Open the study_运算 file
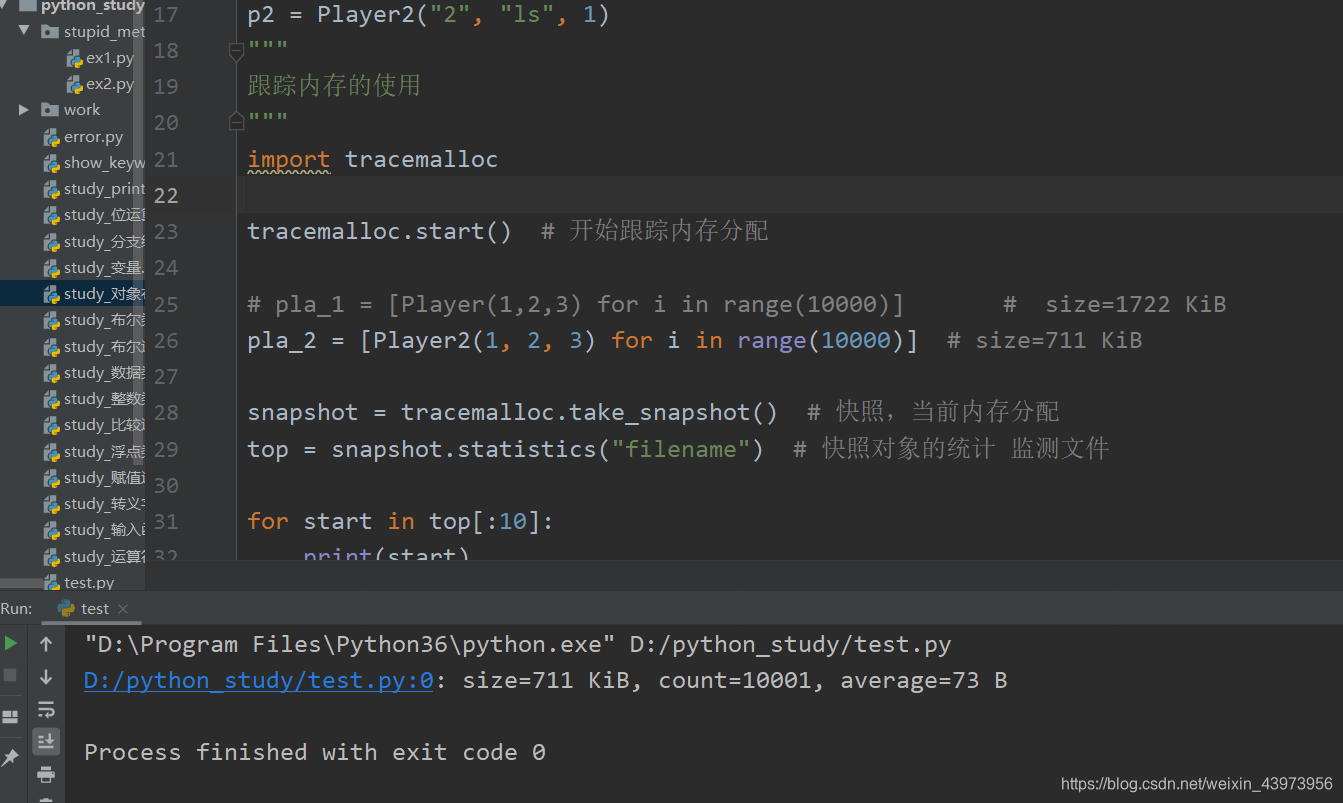This screenshot has height=803, width=1343. coord(94,557)
